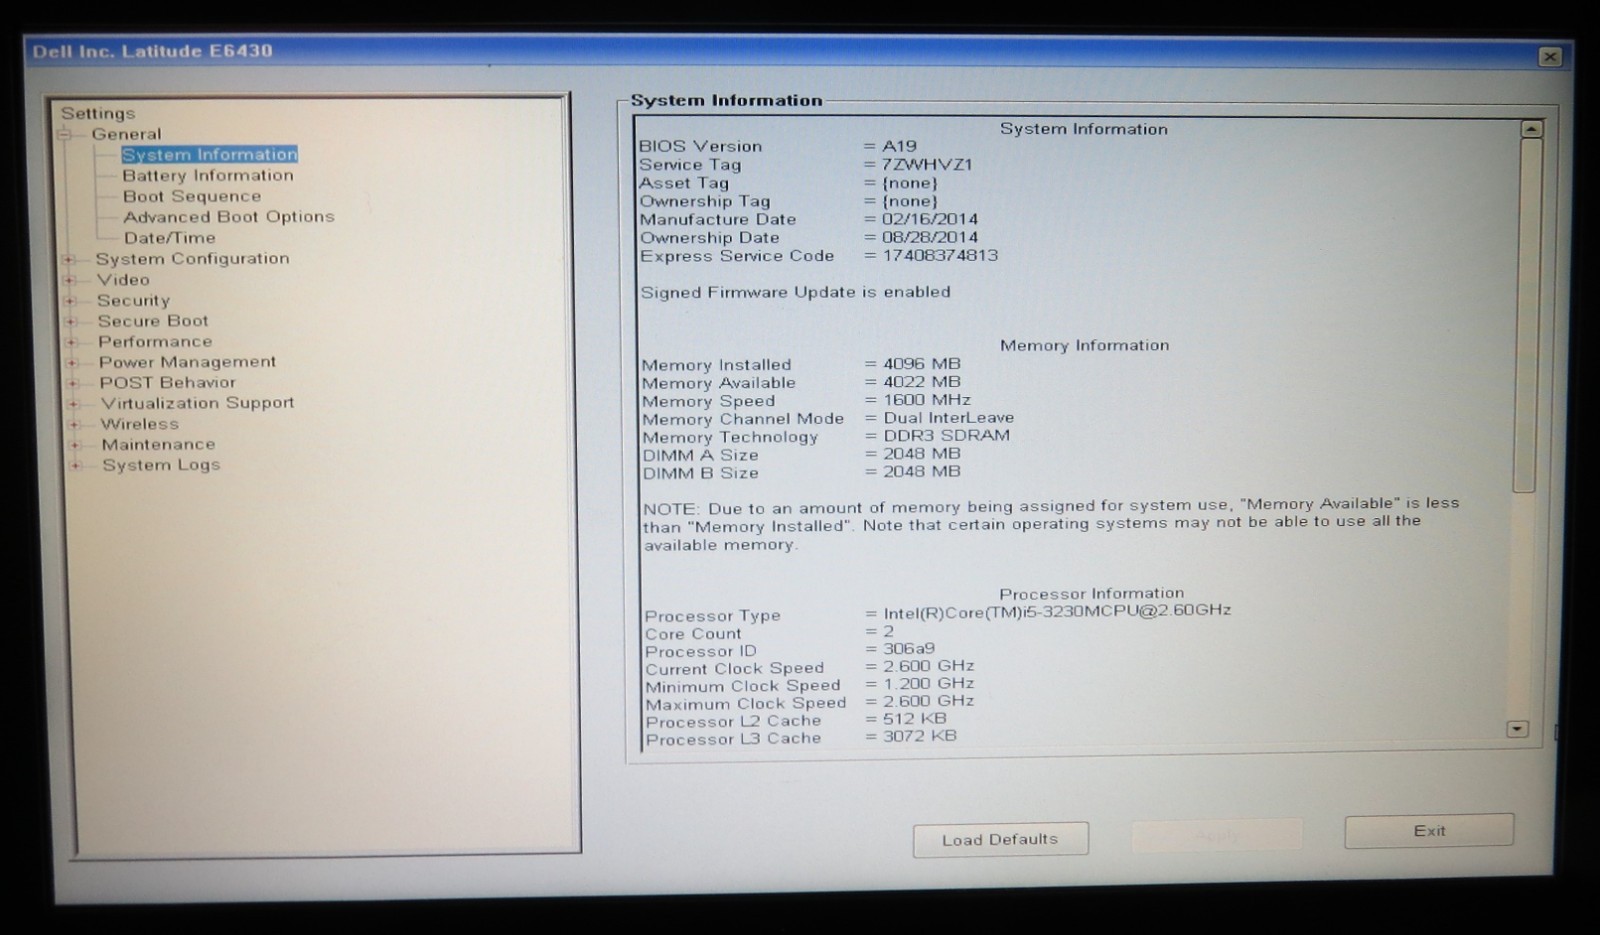Select System Logs category label
The height and width of the screenshot is (935, 1600).
tap(161, 465)
